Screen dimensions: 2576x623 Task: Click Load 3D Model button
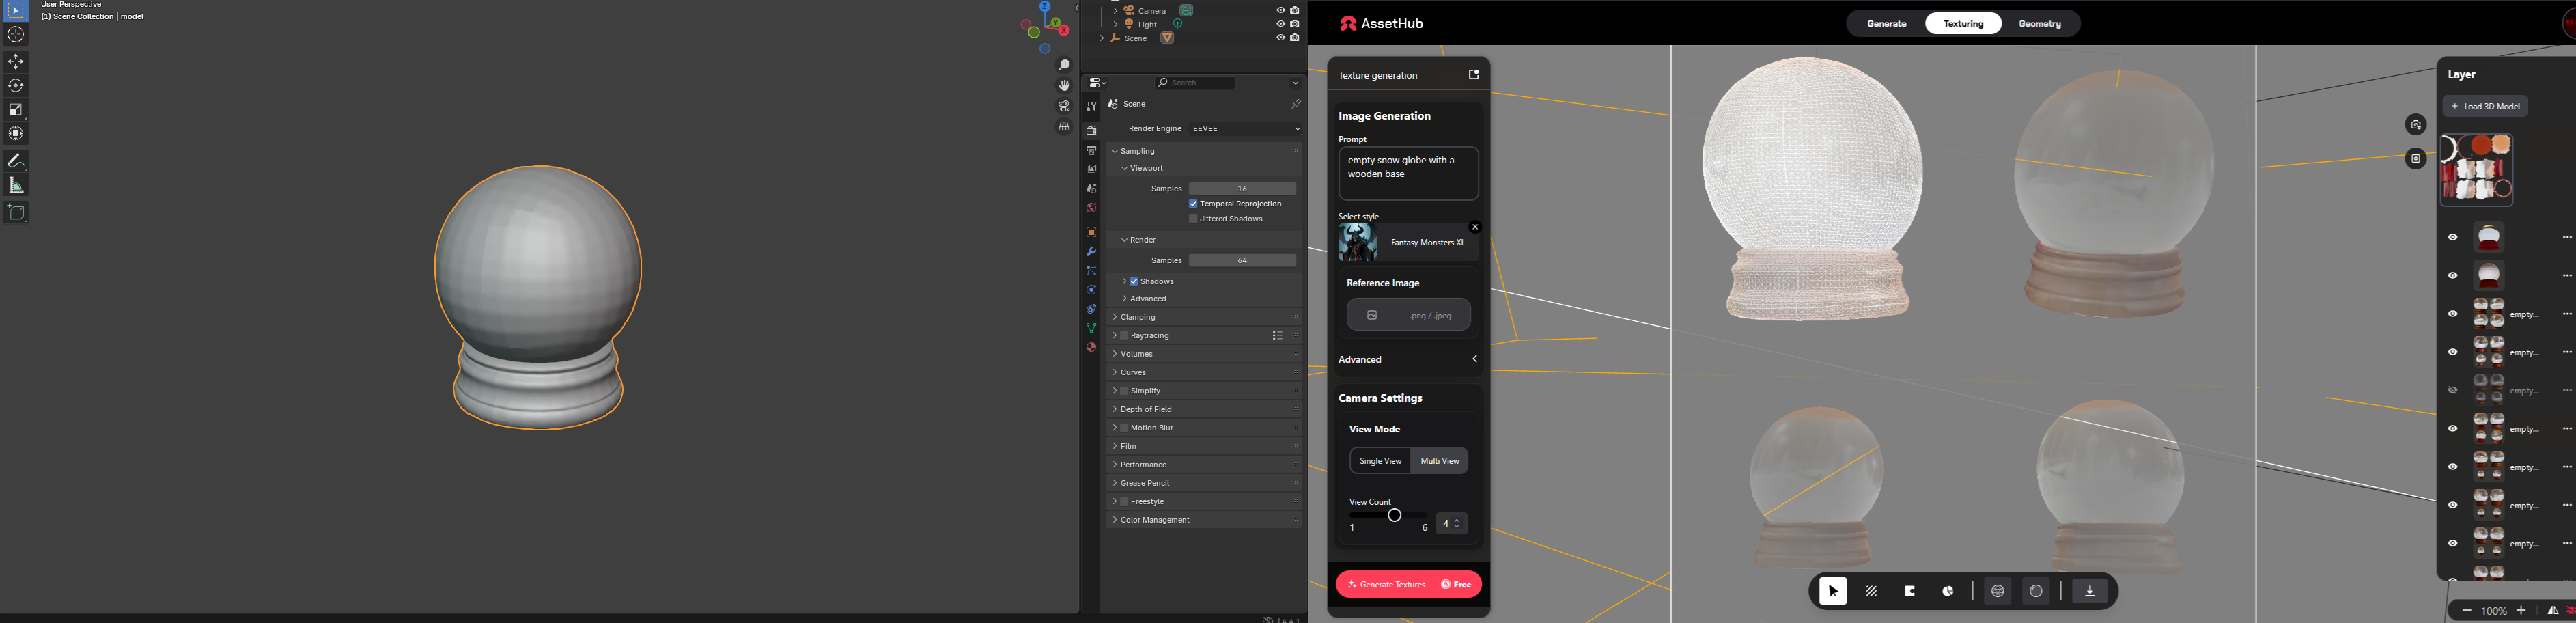click(2485, 106)
